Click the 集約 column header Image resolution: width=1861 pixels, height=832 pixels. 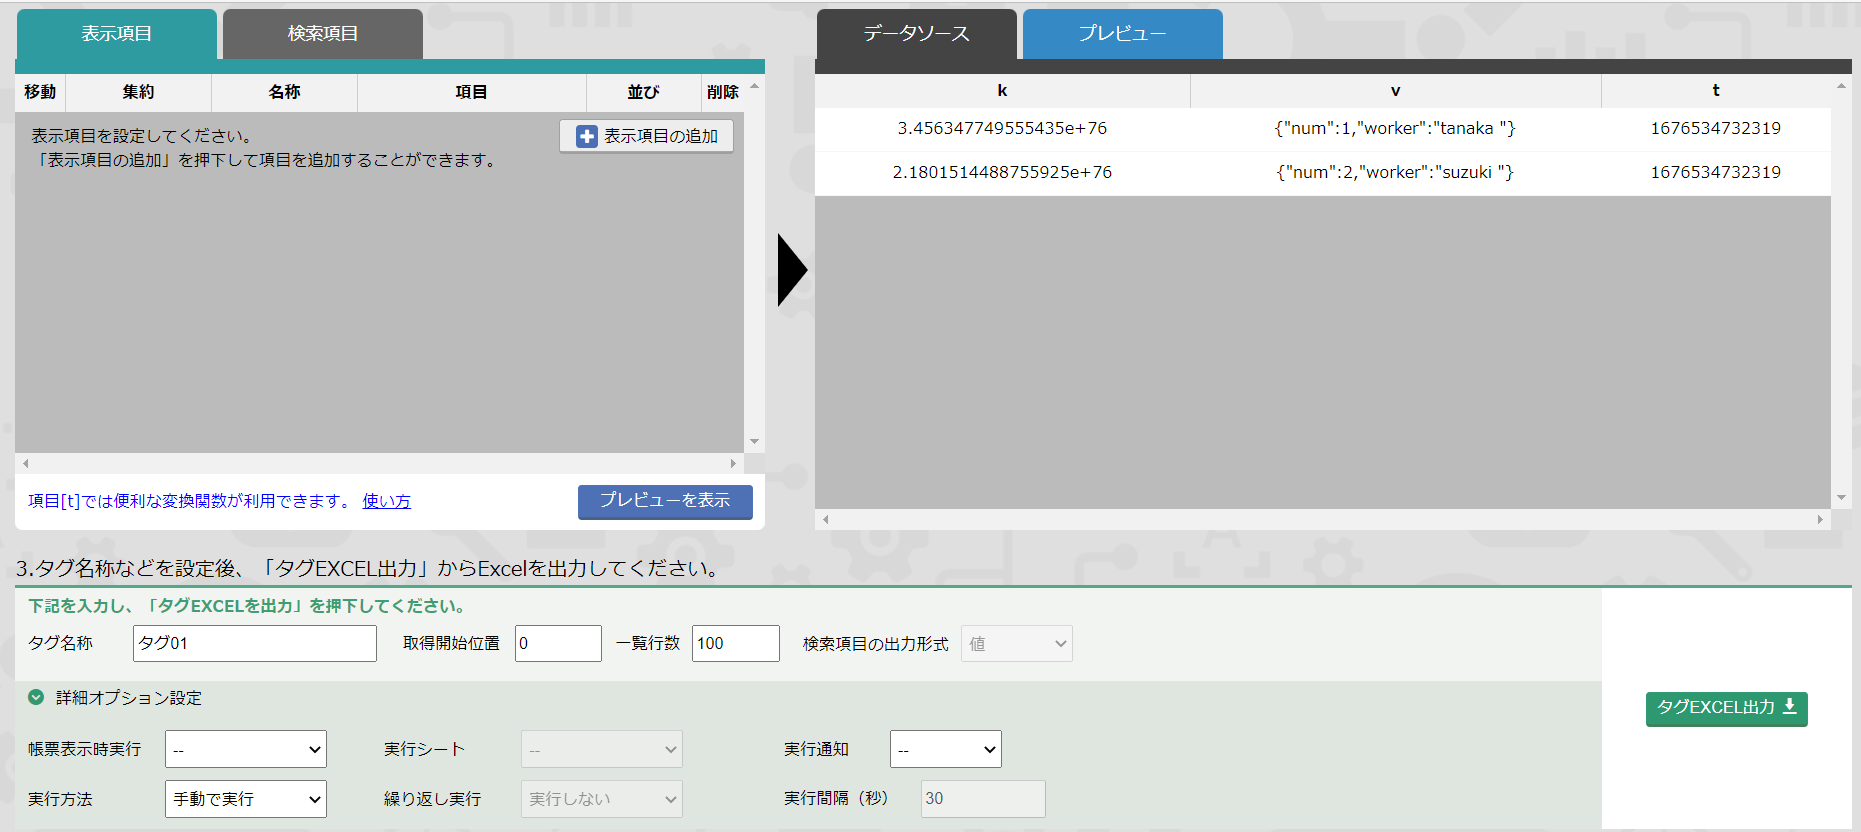[138, 92]
